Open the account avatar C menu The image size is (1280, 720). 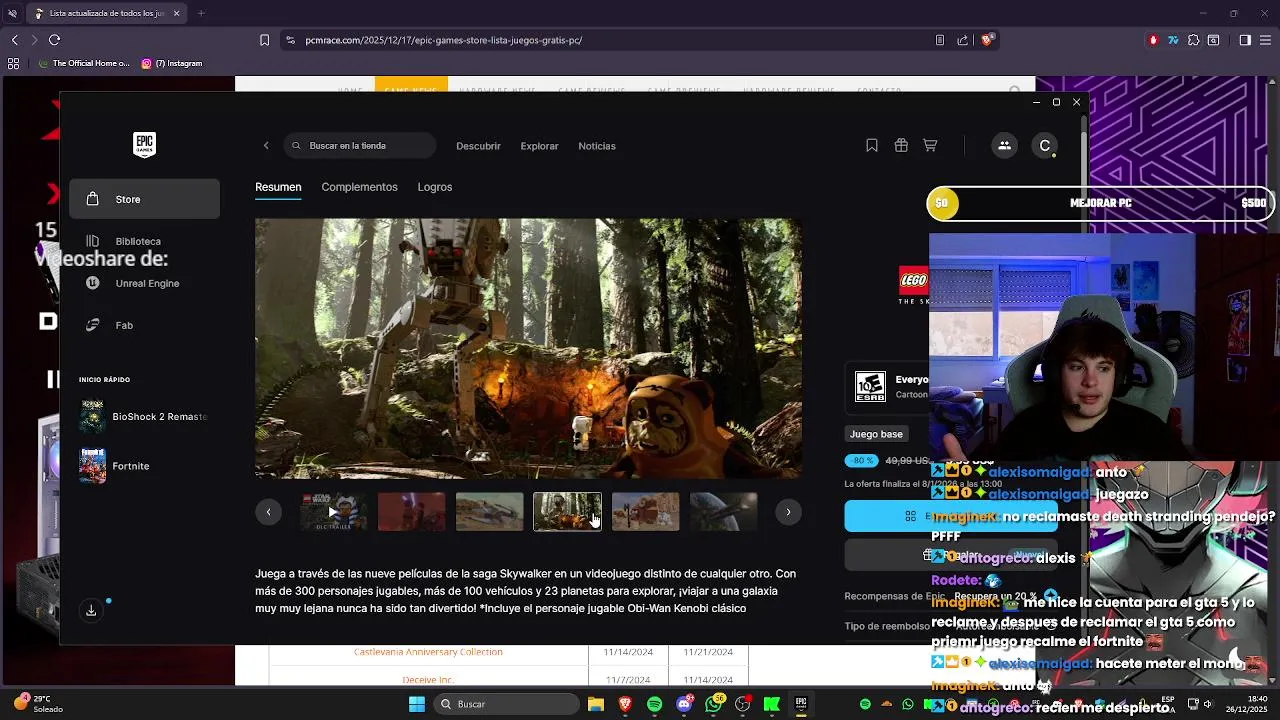(1045, 146)
